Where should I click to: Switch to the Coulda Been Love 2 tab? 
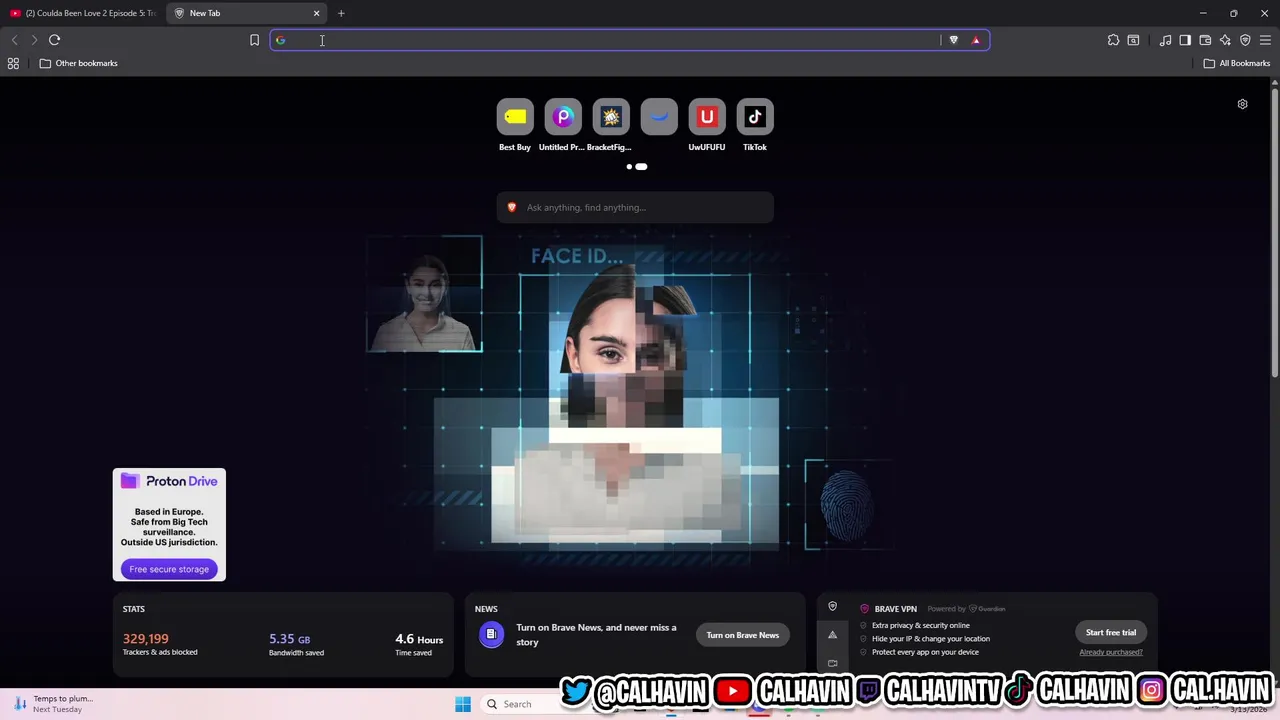[83, 13]
